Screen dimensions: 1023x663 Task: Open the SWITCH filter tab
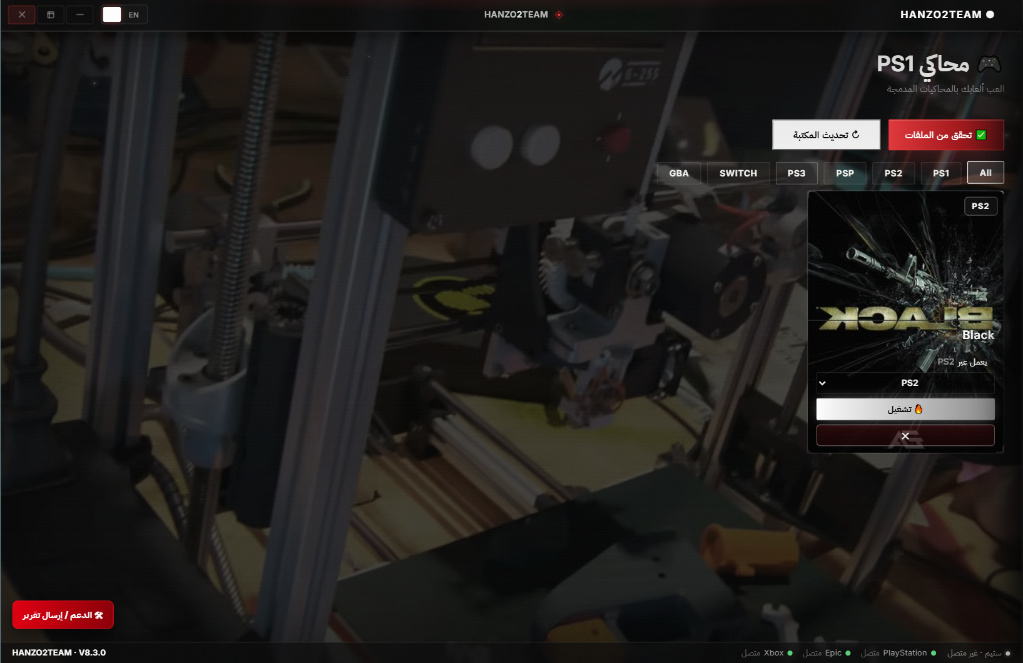739,173
